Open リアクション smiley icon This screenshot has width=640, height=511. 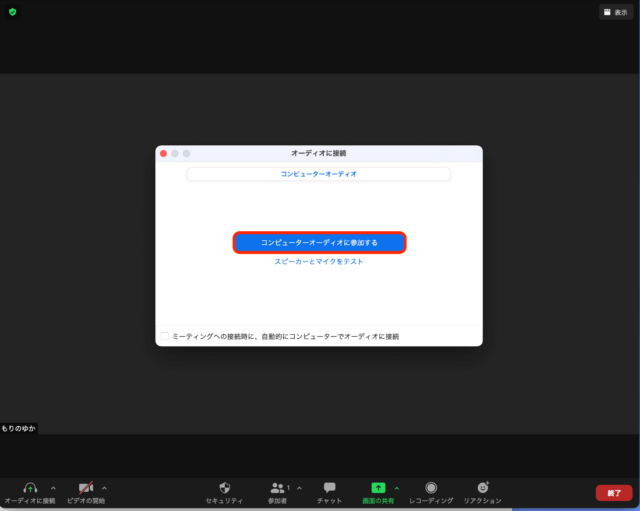pyautogui.click(x=483, y=488)
